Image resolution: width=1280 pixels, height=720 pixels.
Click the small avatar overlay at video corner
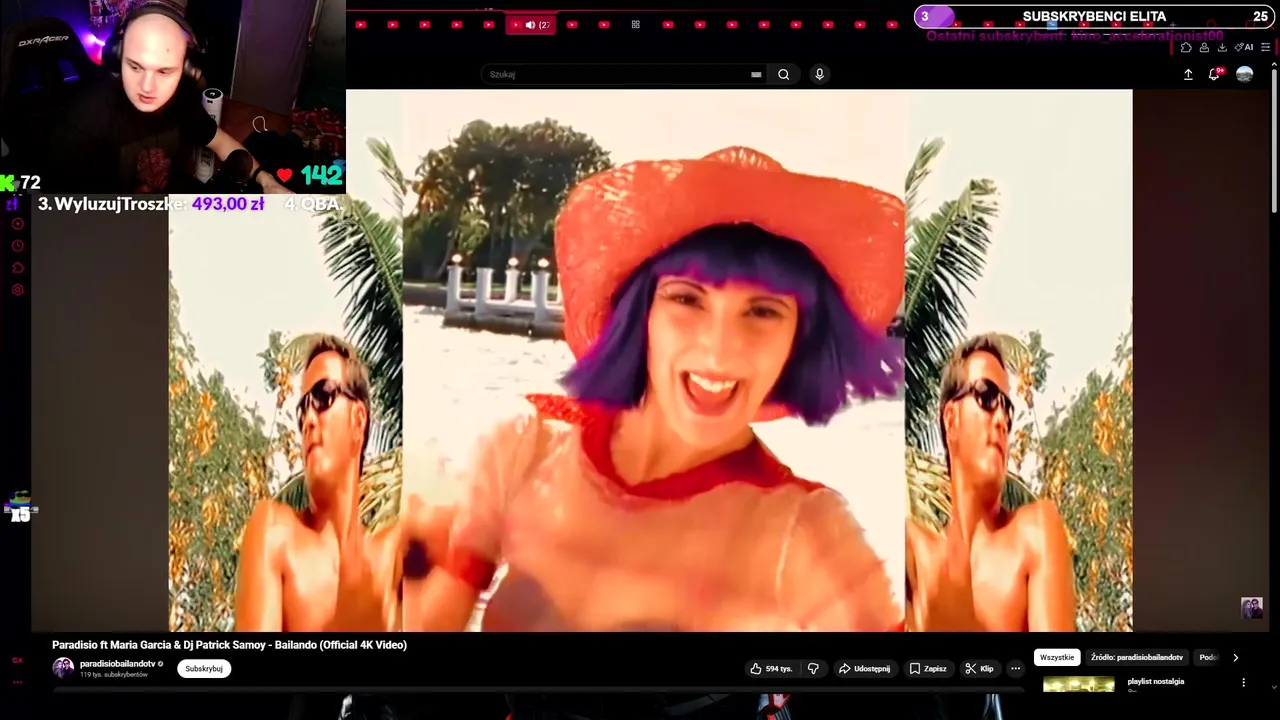click(x=1251, y=607)
